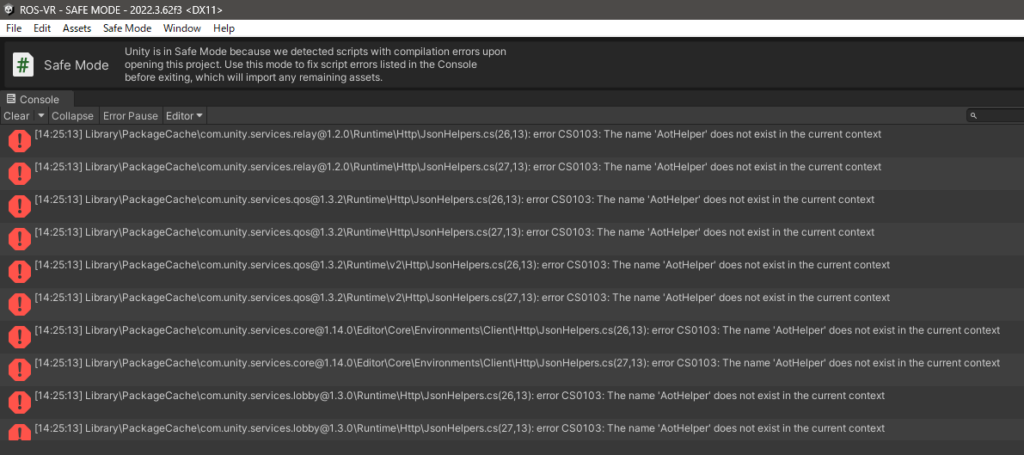The height and width of the screenshot is (455, 1024).
Task: Click the Console tab icon
Action: 11,99
